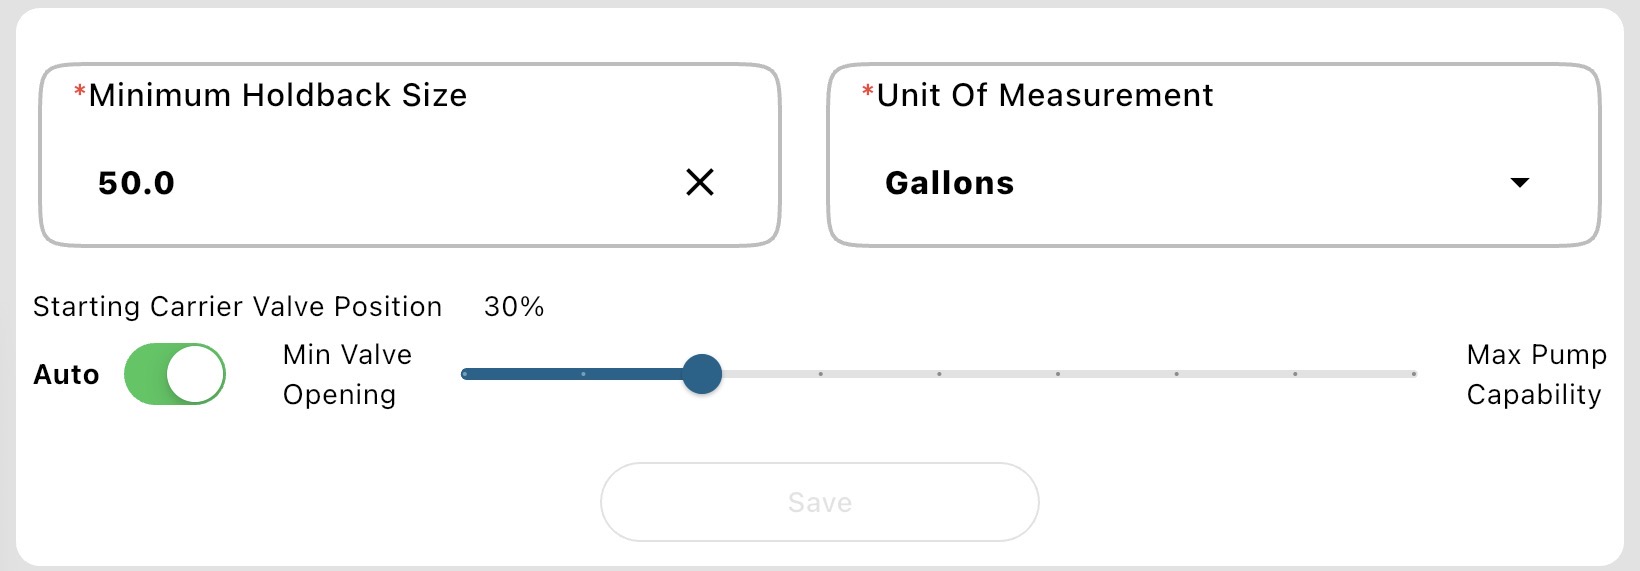Open the Unit Of Measurement dropdown arrow
The image size is (1640, 571).
tap(1520, 183)
